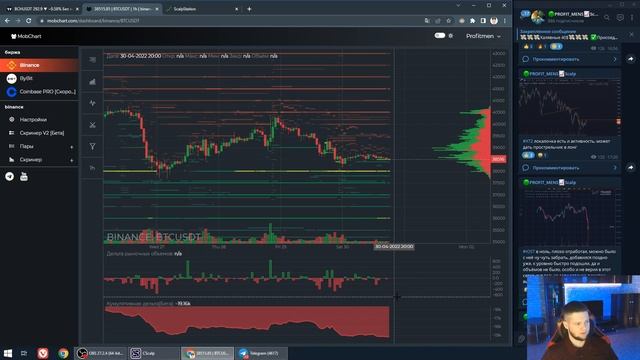Share the first Telegram post via arrow
The height and width of the screenshot is (360, 640).
(631, 59)
